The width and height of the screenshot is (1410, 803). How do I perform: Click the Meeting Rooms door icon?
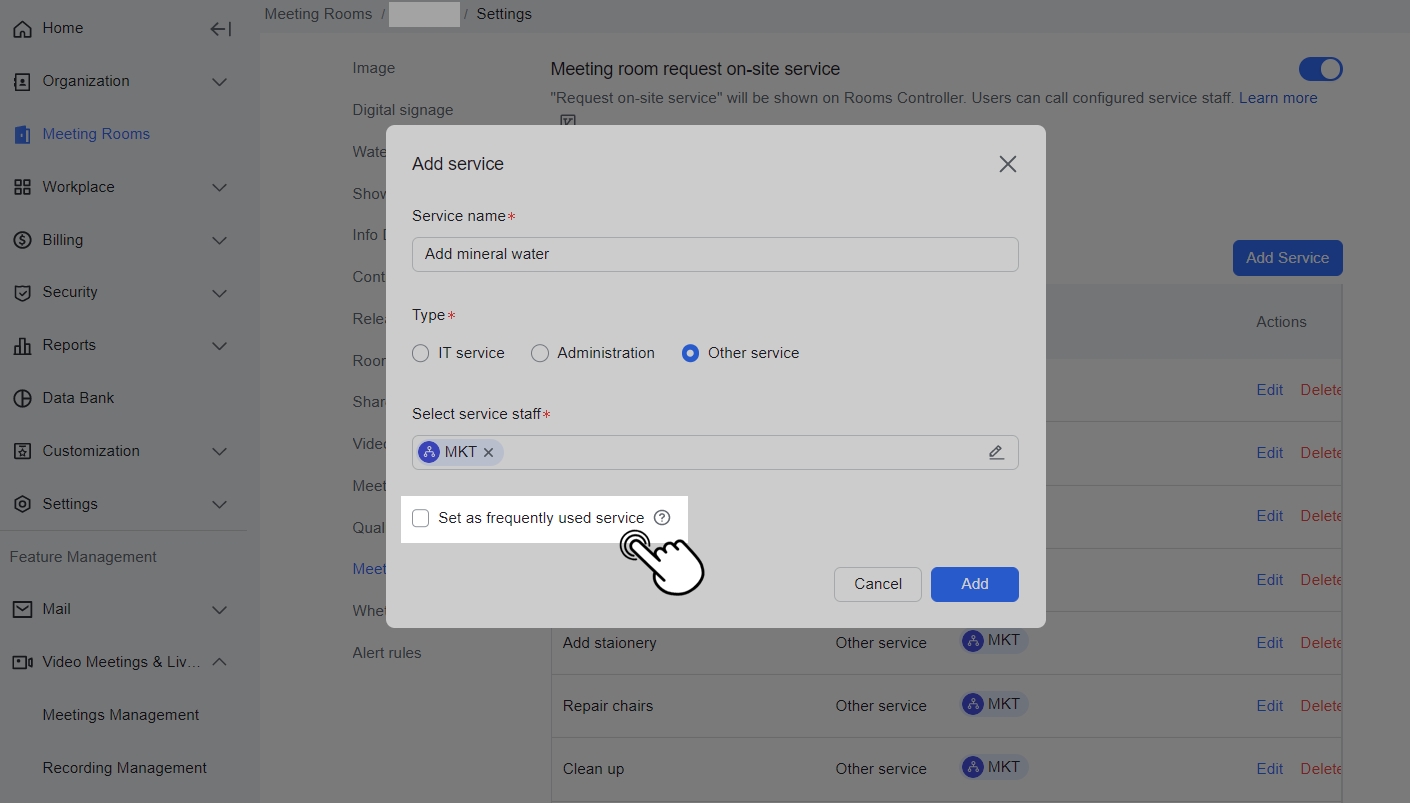pyautogui.click(x=22, y=135)
